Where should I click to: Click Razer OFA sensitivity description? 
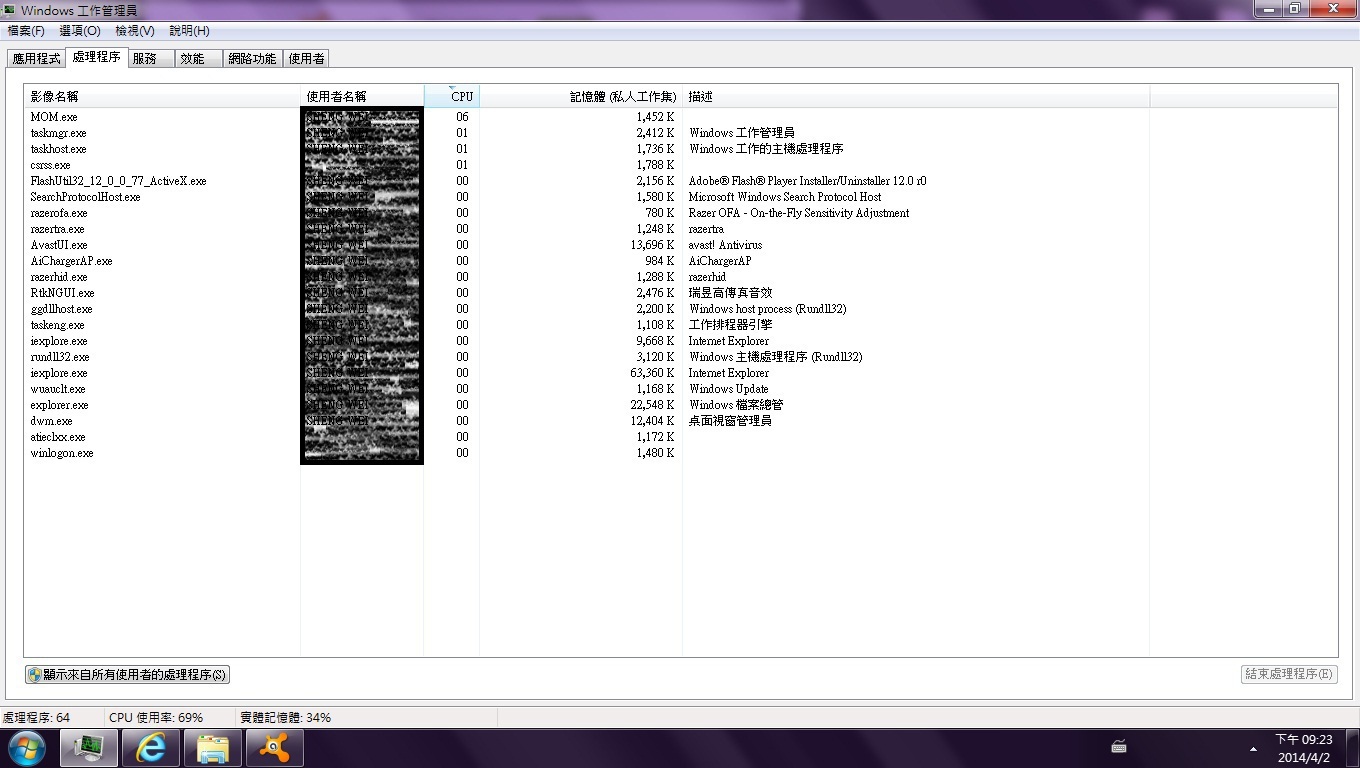[799, 213]
